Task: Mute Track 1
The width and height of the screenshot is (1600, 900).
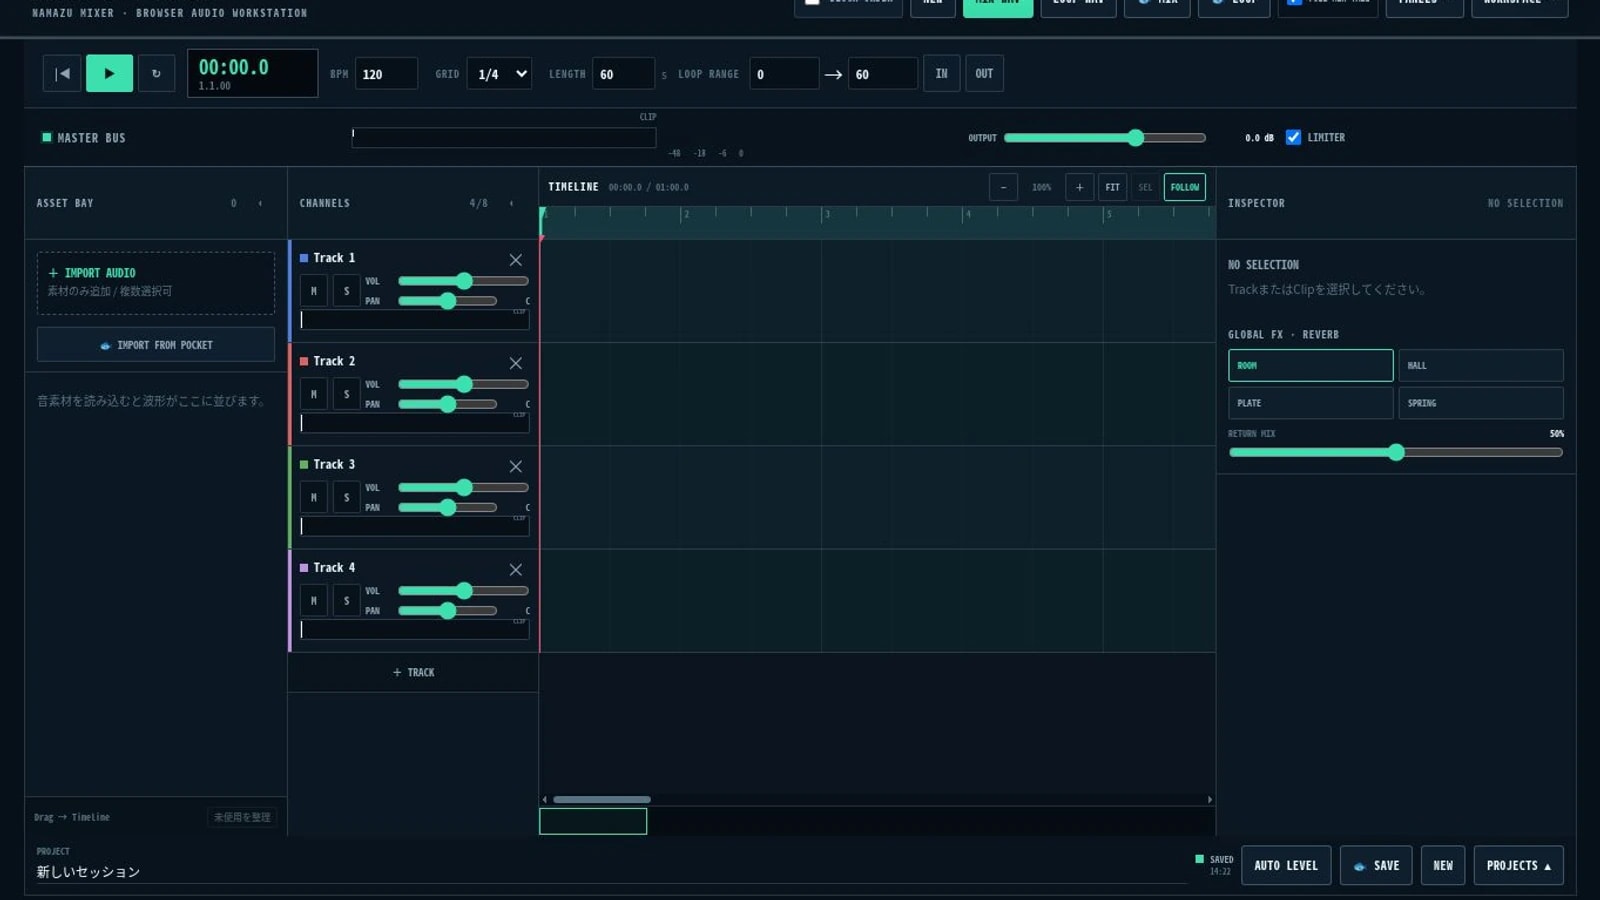Action: pyautogui.click(x=314, y=291)
